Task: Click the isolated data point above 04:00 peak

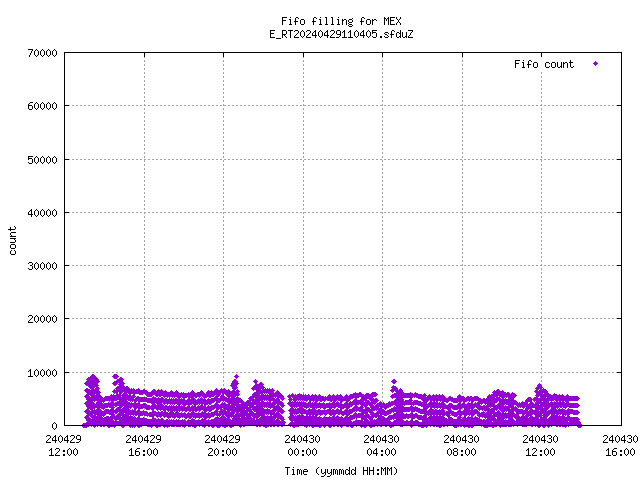Action: click(394, 382)
